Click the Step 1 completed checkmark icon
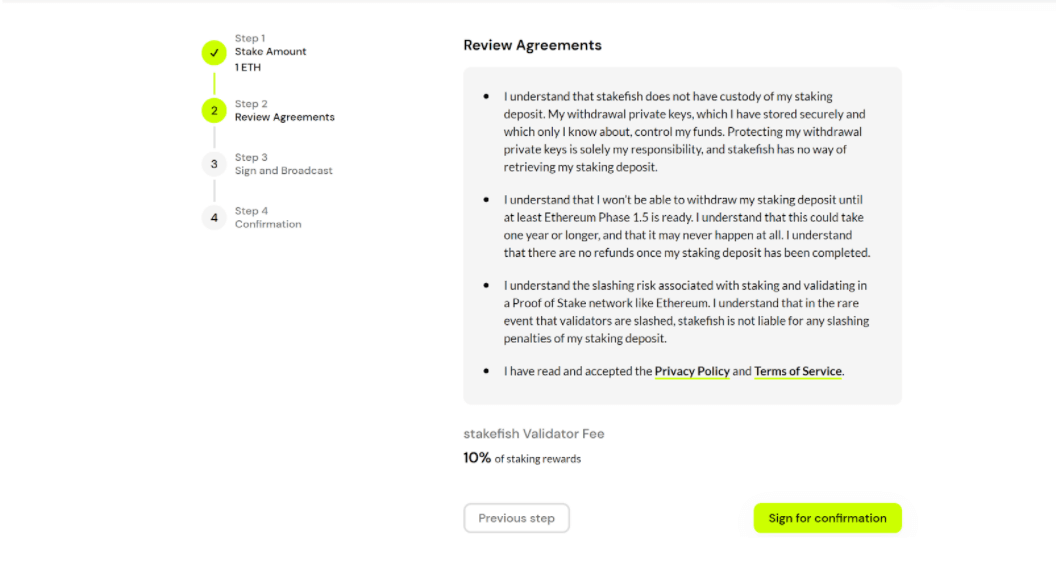 click(214, 53)
